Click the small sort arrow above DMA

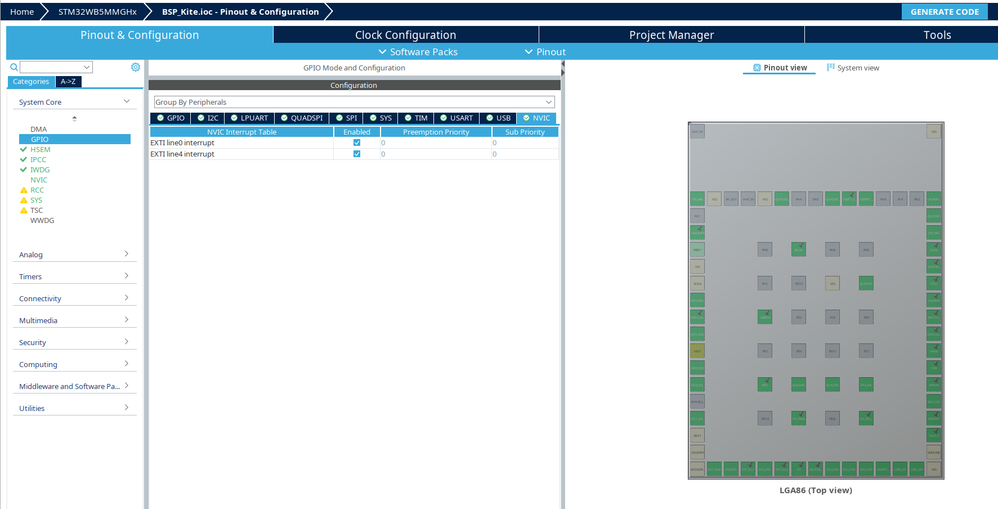pyautogui.click(x=74, y=118)
